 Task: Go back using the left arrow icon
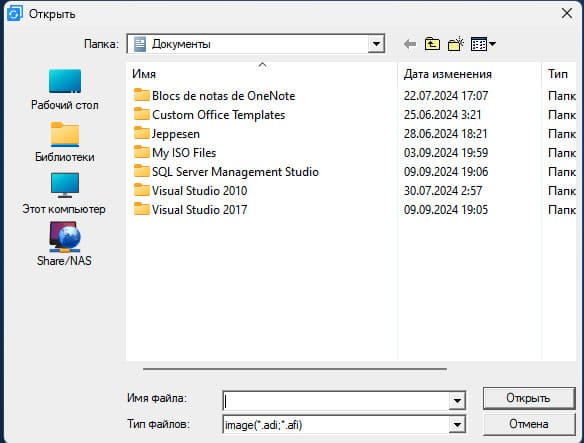pos(410,44)
